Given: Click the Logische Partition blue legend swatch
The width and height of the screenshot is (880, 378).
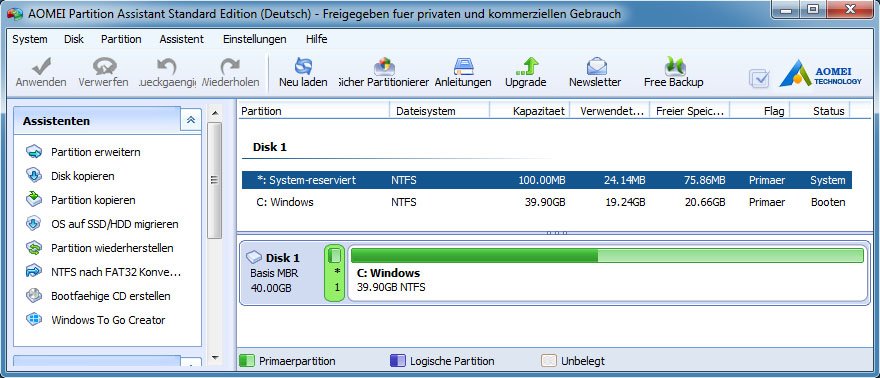Looking at the screenshot, I should pos(397,361).
